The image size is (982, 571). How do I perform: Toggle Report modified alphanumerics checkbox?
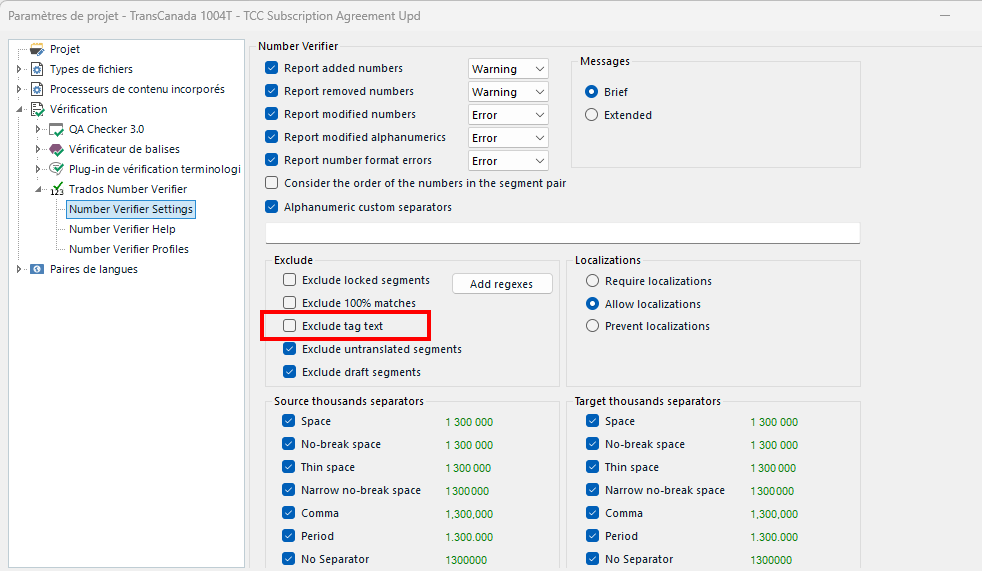click(271, 136)
